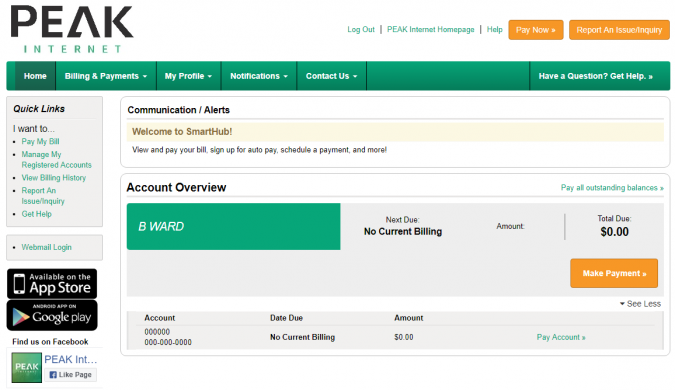Click the Pay Account link
Screen dimensions: 675x390
click(561, 337)
